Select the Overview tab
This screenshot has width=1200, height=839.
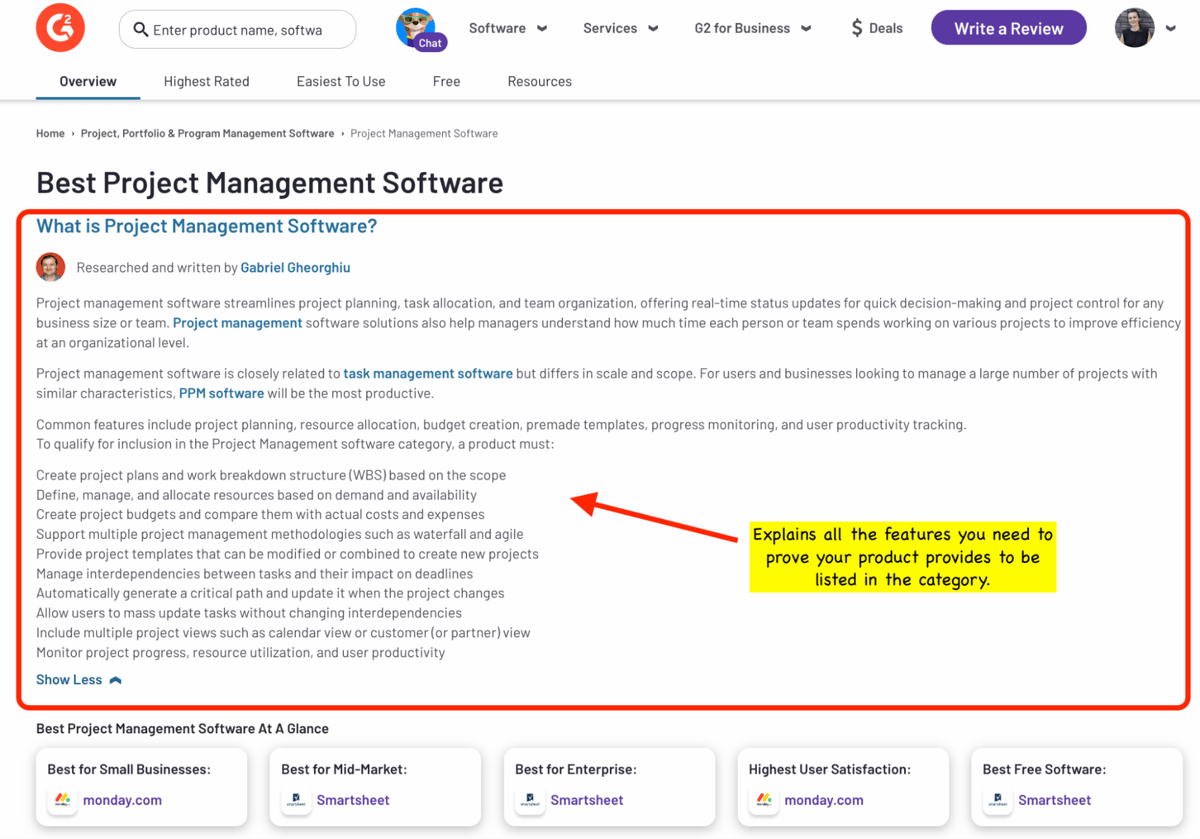pos(88,81)
